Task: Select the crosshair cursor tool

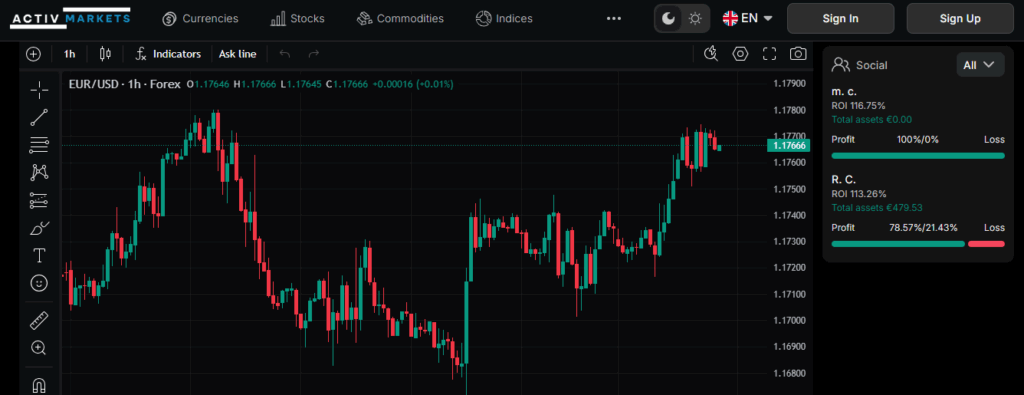Action: [x=39, y=90]
